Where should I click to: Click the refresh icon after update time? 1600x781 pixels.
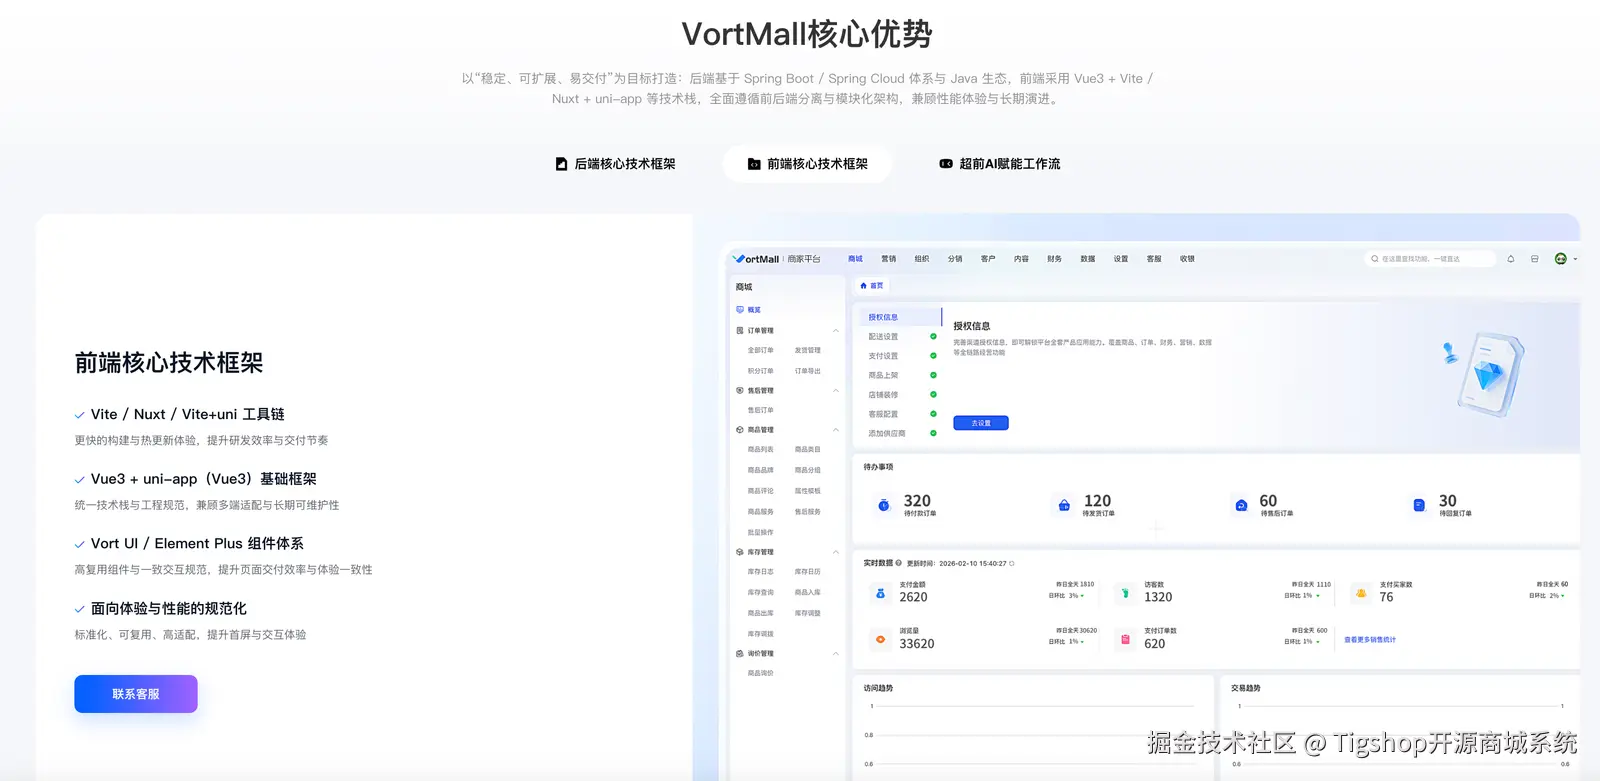1012,563
